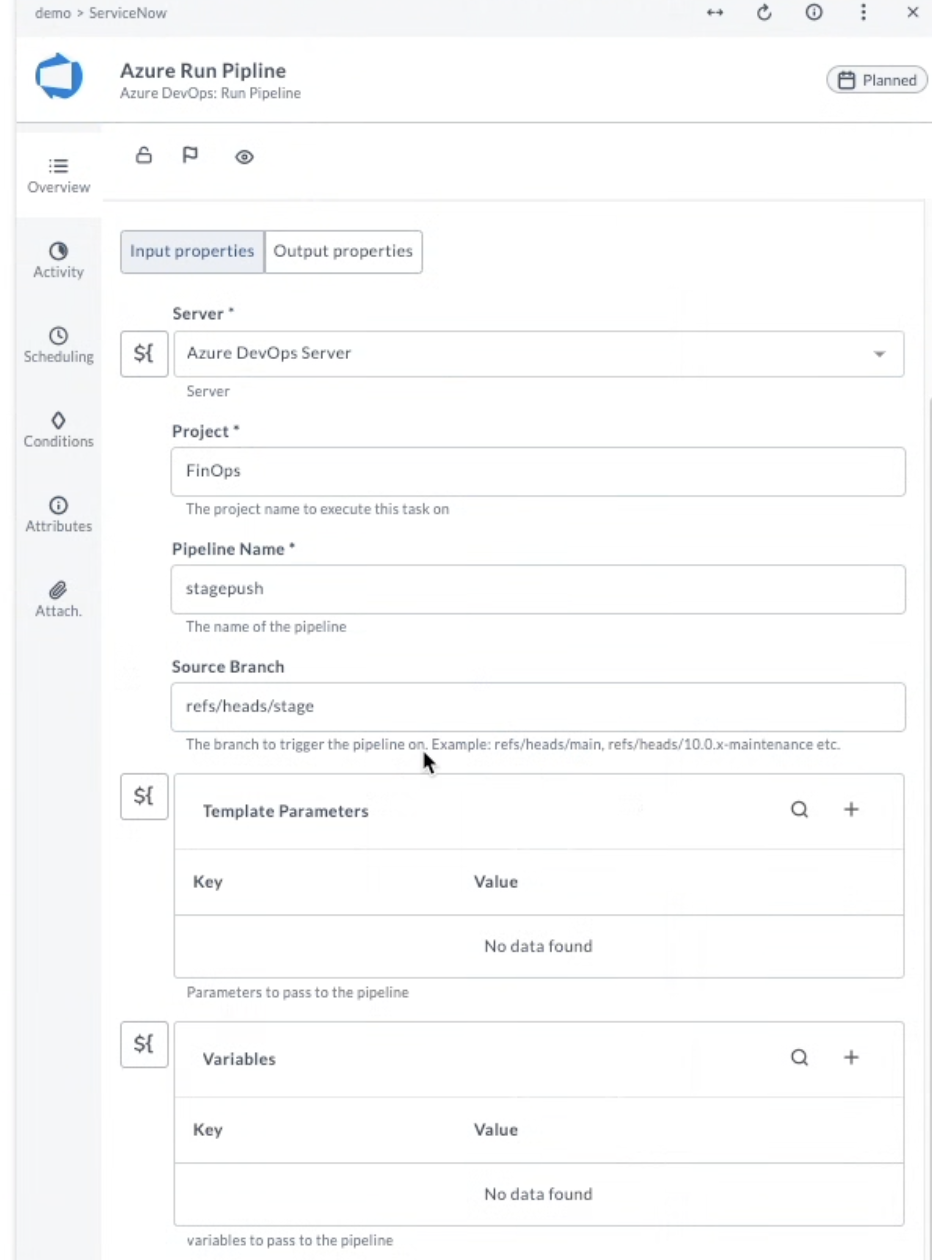Switch to the Output properties tab
932x1260 pixels.
pos(343,252)
